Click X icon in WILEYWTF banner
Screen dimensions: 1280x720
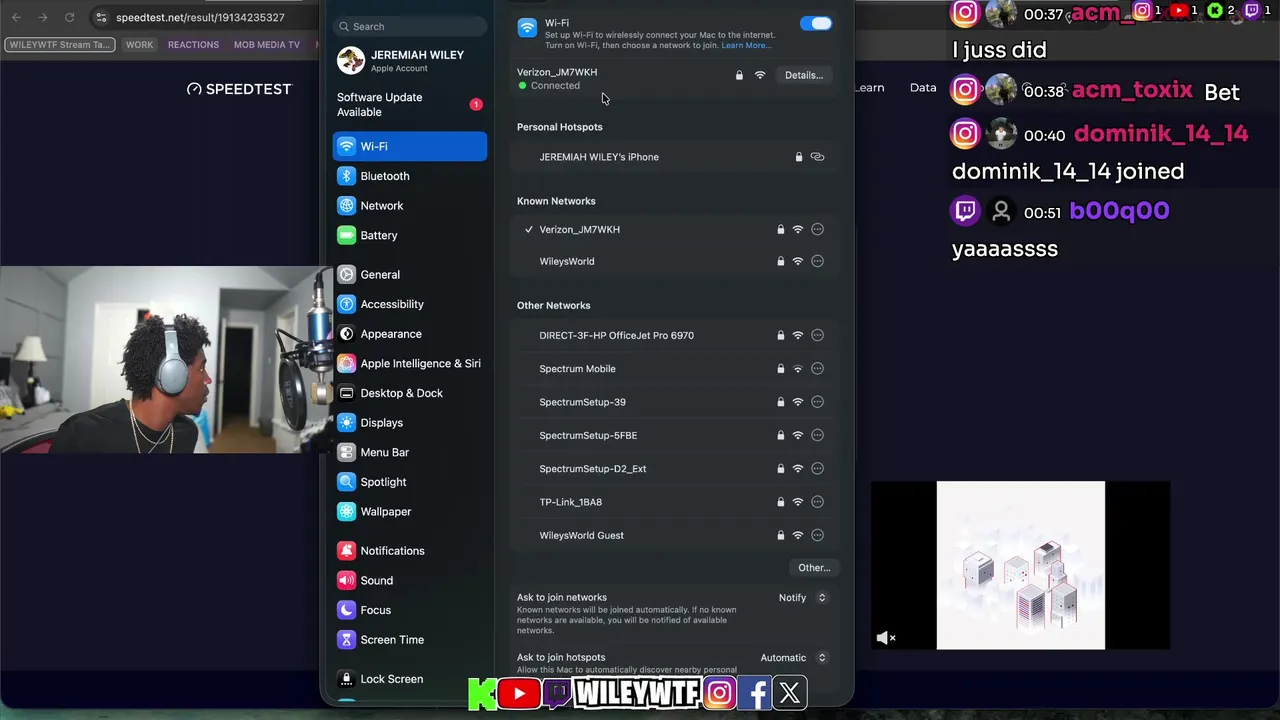coord(790,693)
